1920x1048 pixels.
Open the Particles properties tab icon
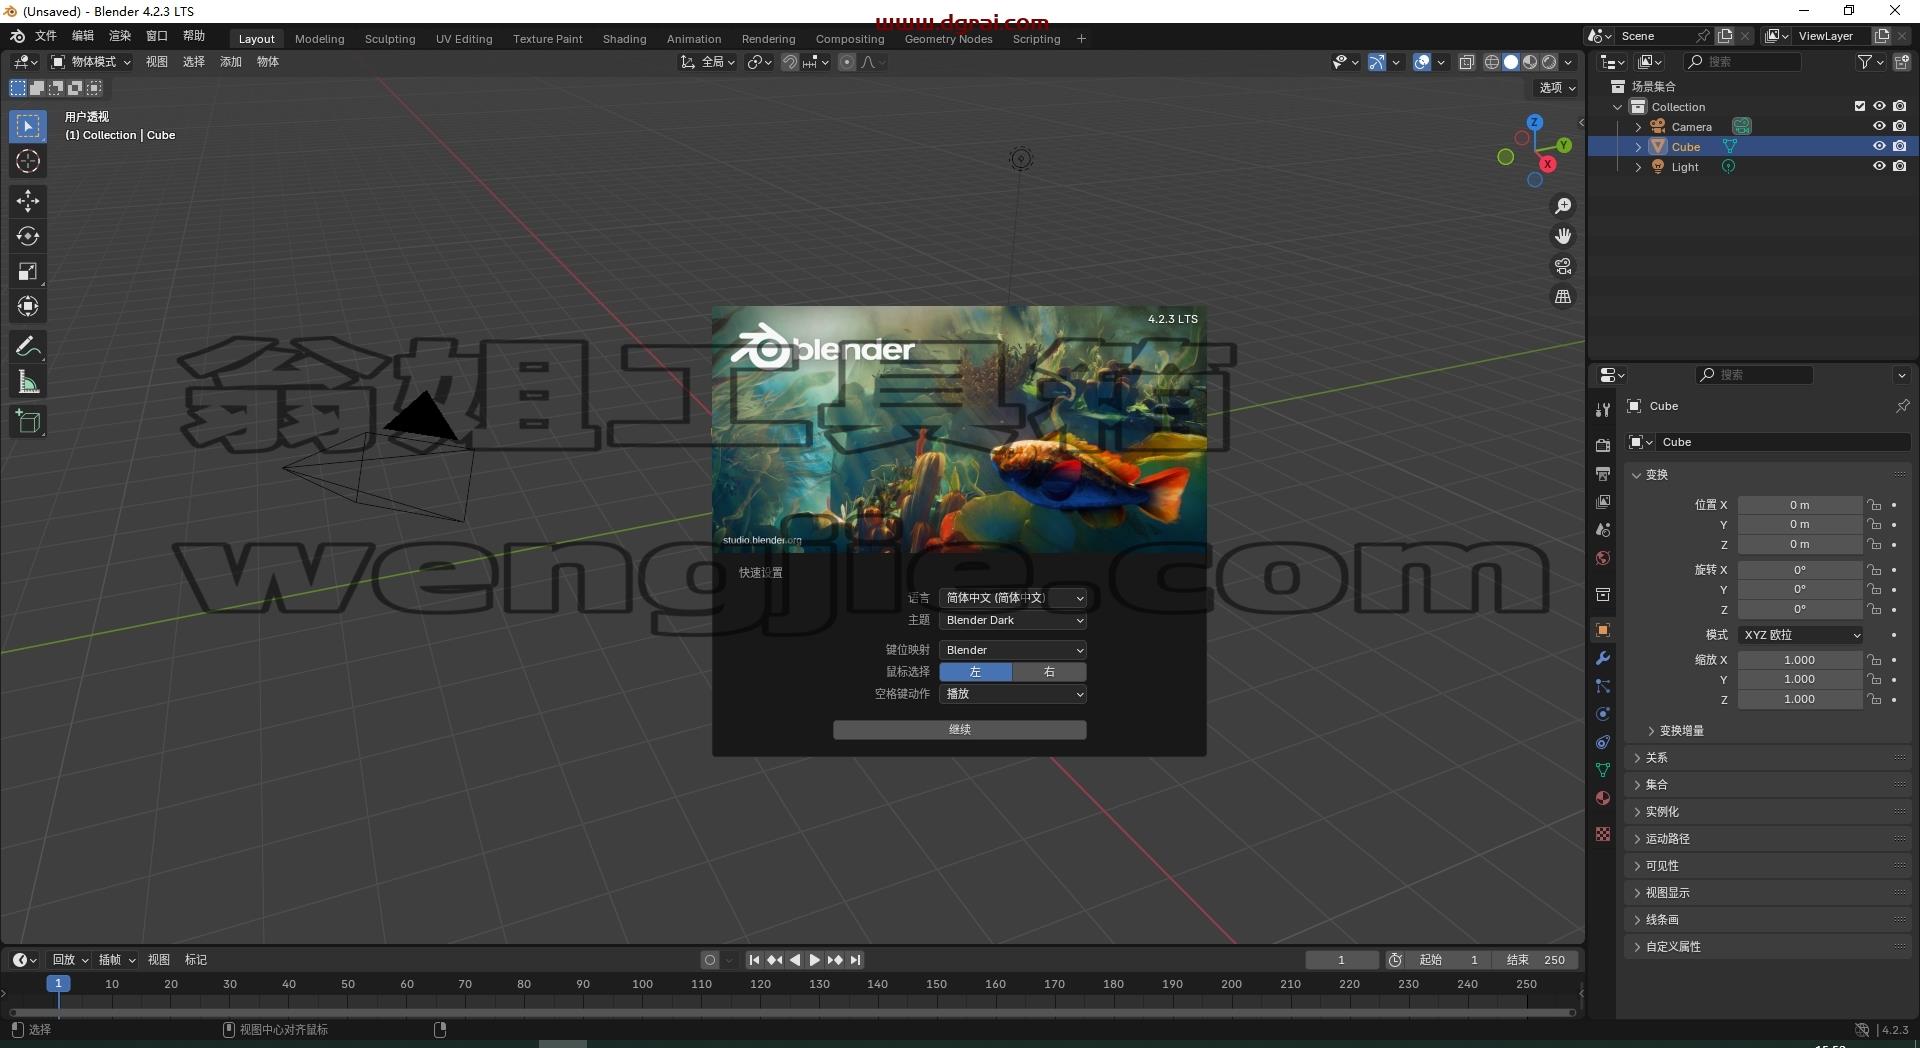(1603, 686)
